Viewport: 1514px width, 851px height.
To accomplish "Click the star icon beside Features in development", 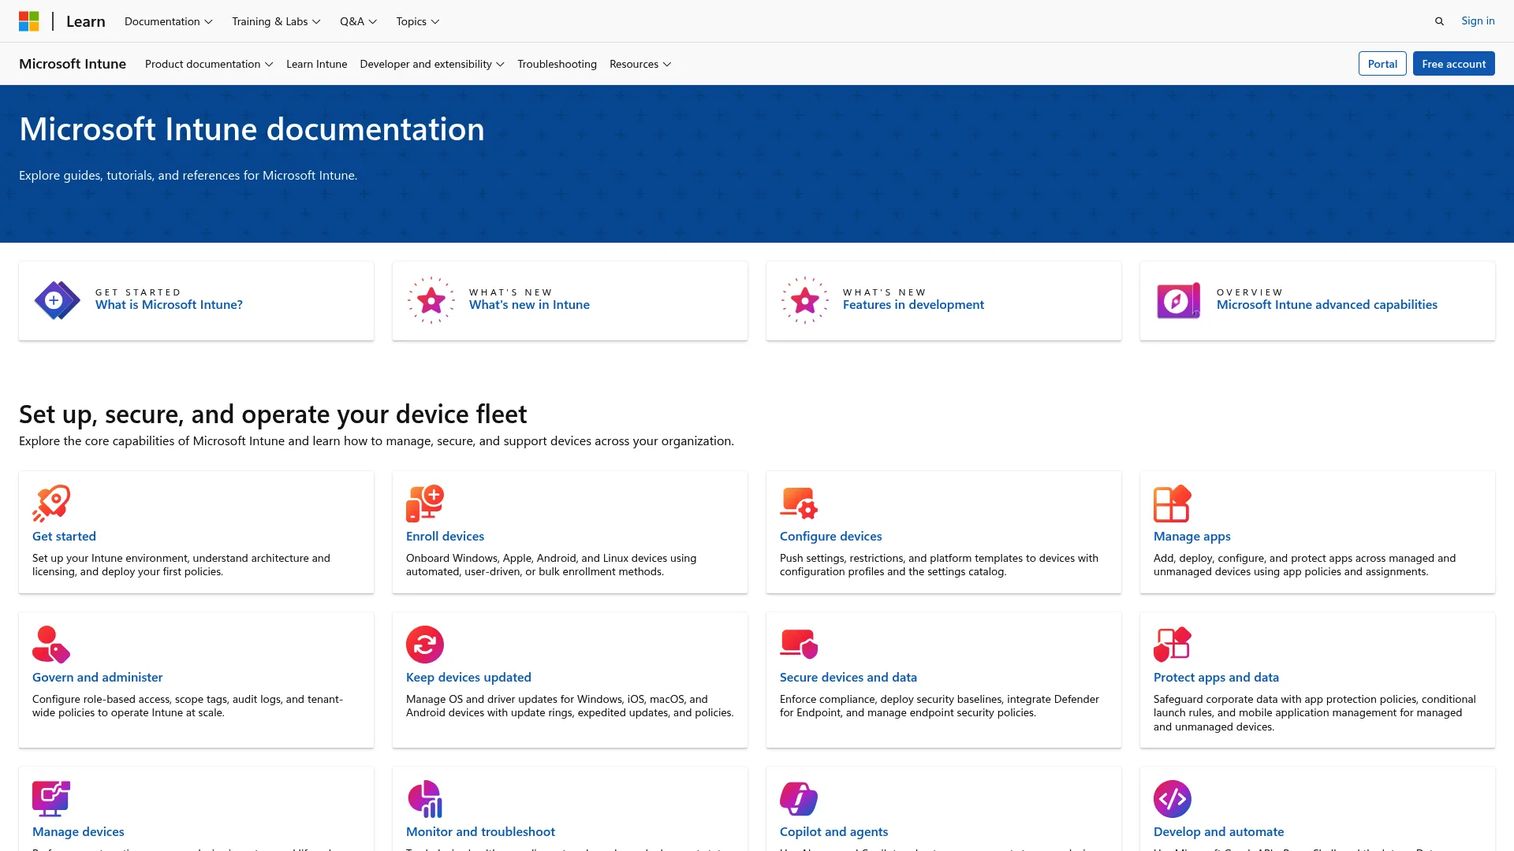I will [x=805, y=300].
